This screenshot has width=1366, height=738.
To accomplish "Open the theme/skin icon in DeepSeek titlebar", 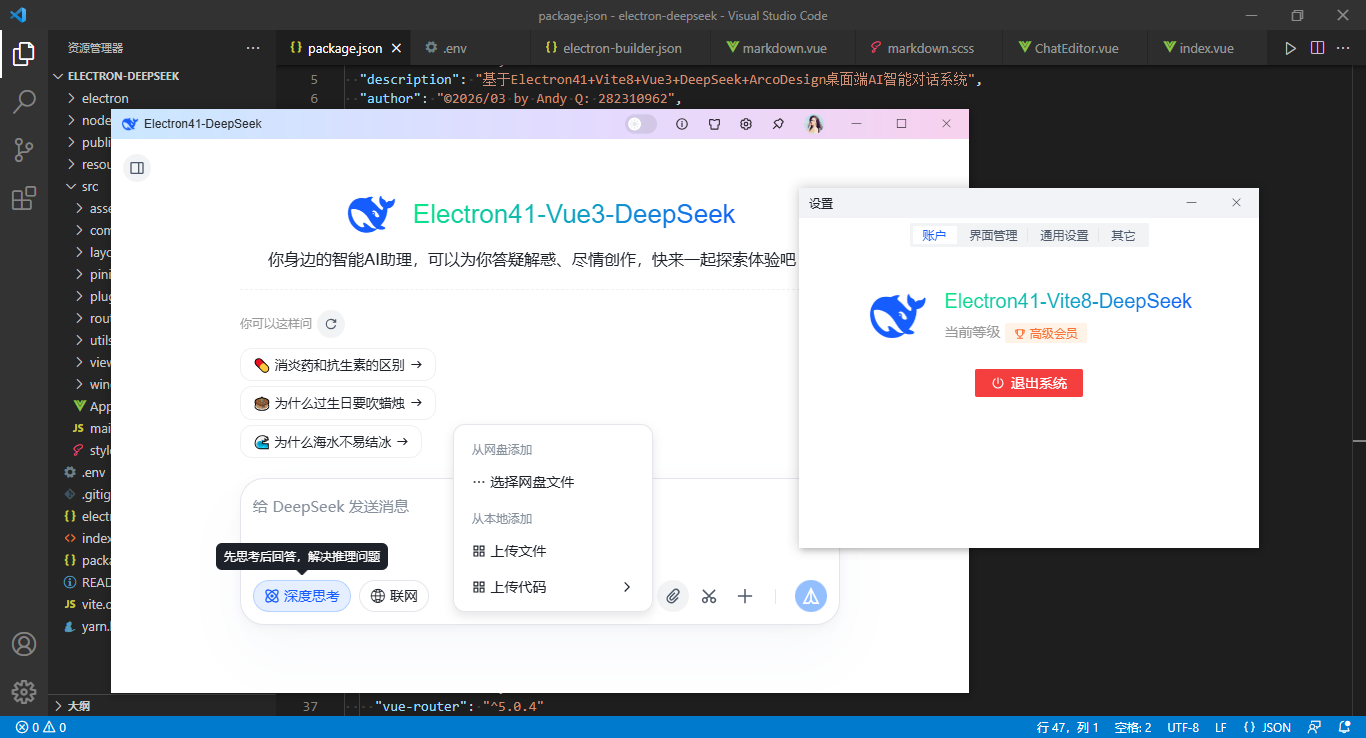I will [712, 123].
